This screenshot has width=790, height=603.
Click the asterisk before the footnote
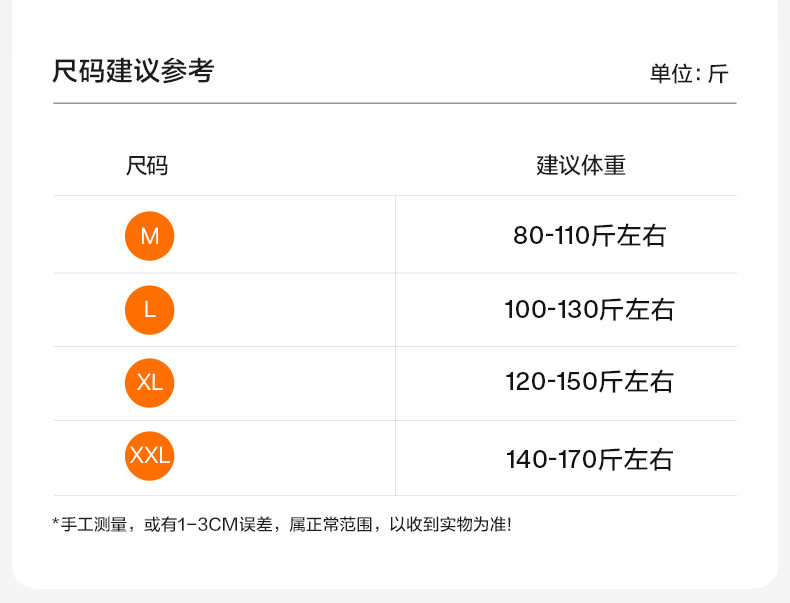[x=56, y=523]
